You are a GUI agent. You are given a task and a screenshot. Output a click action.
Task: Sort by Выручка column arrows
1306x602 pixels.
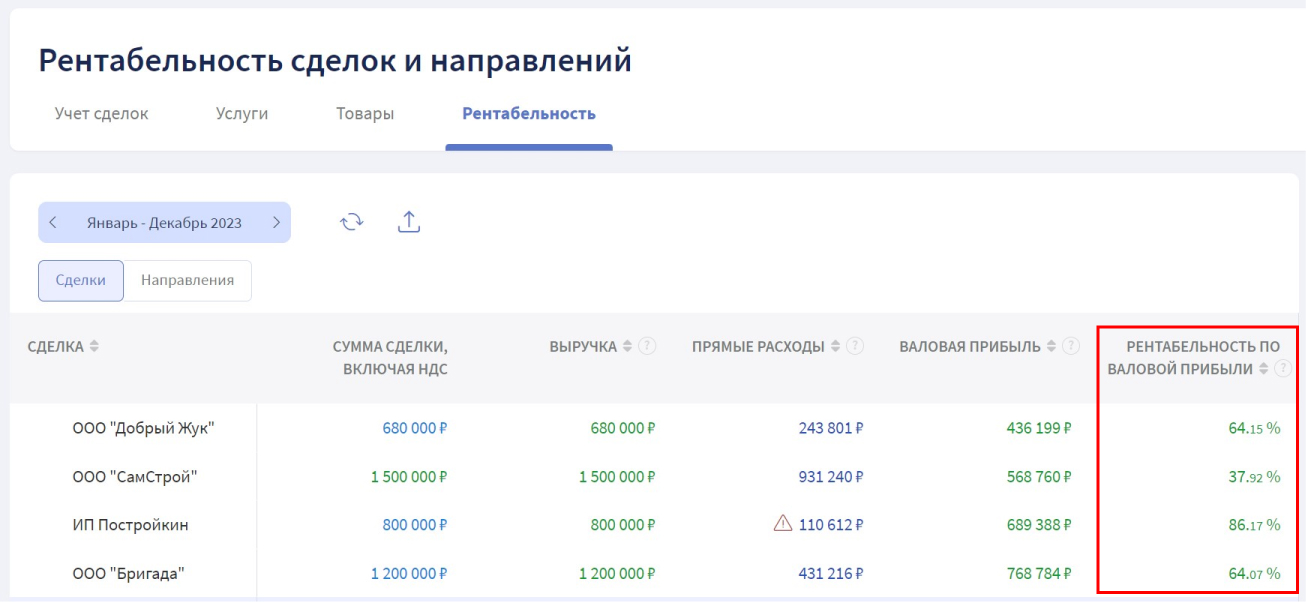click(x=627, y=346)
